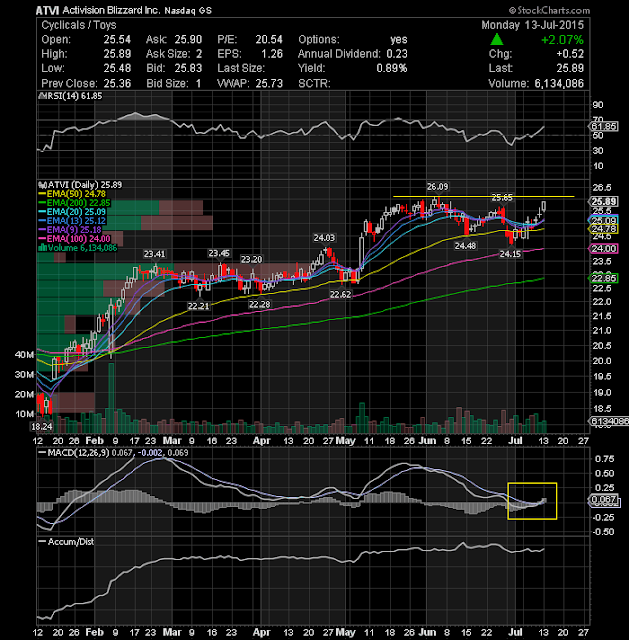Click the '40M' volume scale label
The height and width of the screenshot is (640, 629).
tap(24, 354)
